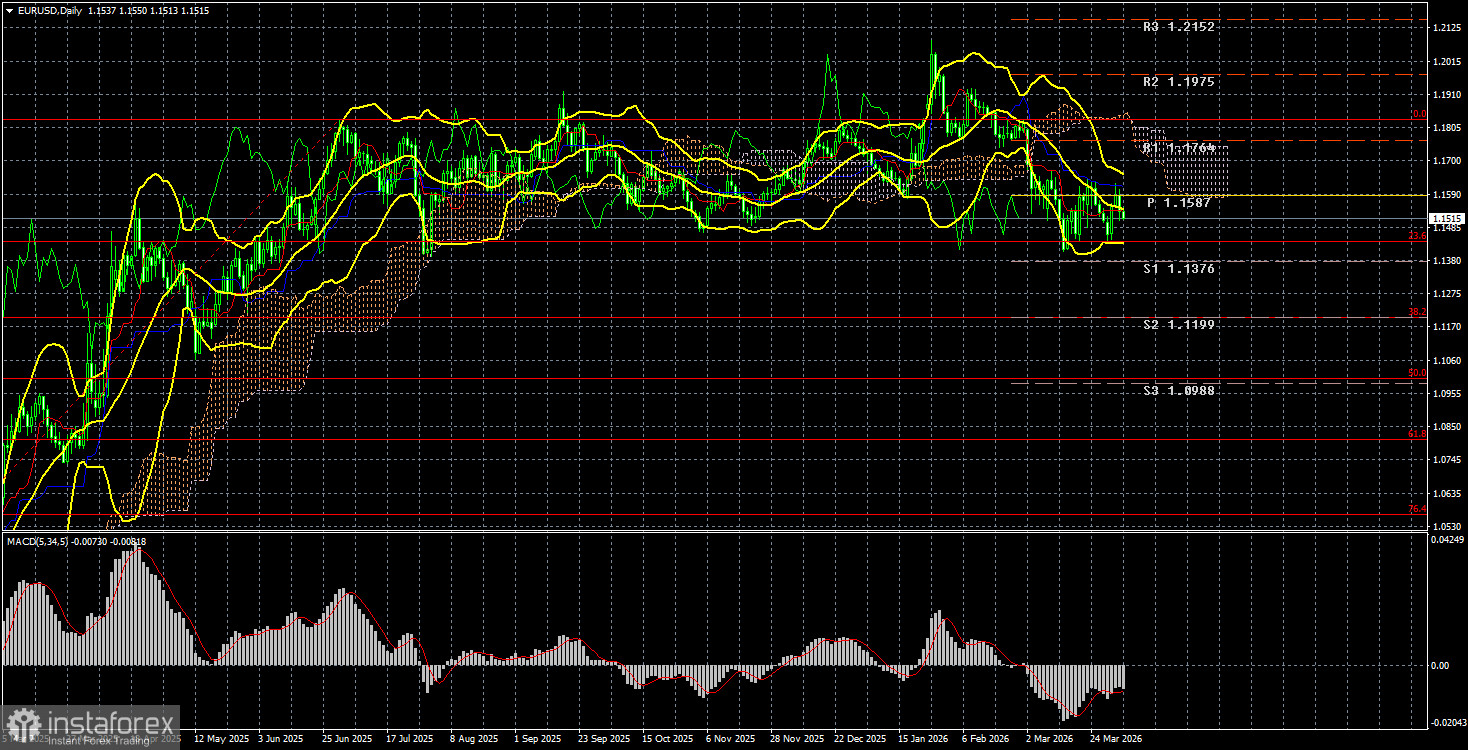Click the 1.0635 price scale value
1468x750 pixels.
(1447, 493)
